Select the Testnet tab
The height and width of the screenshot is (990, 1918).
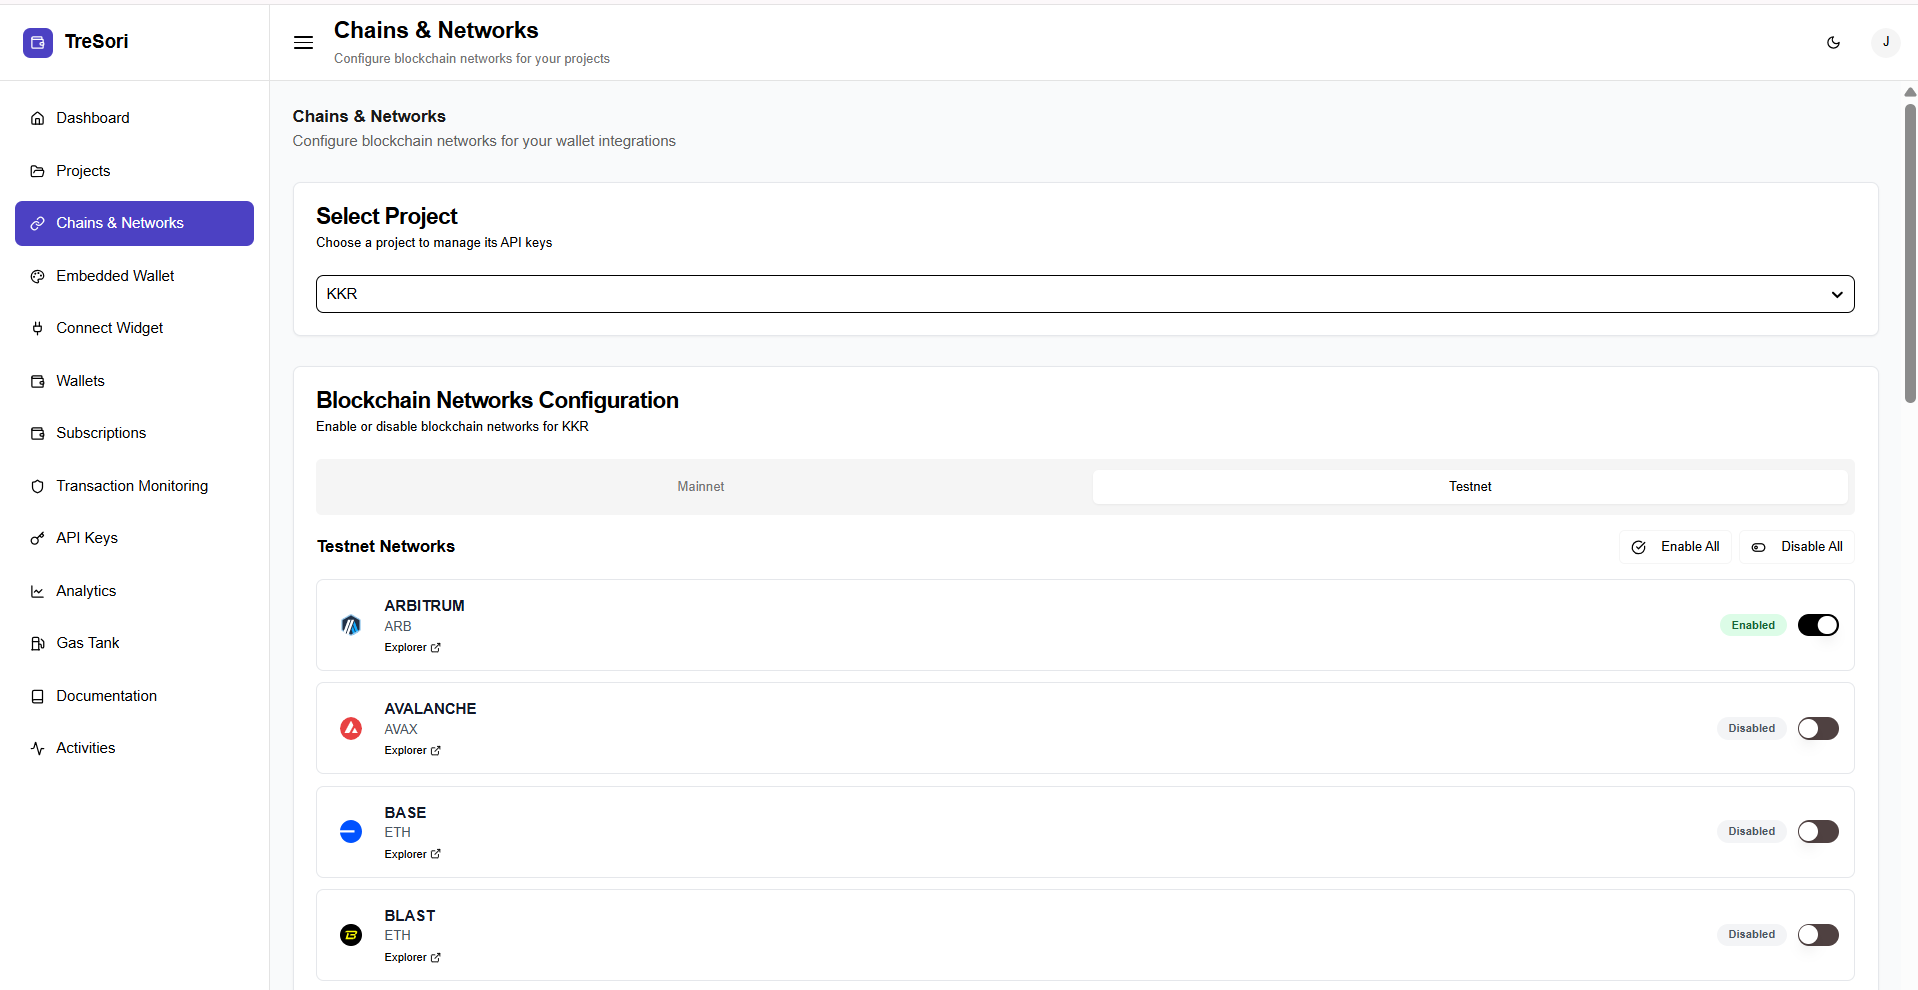[x=1469, y=487]
